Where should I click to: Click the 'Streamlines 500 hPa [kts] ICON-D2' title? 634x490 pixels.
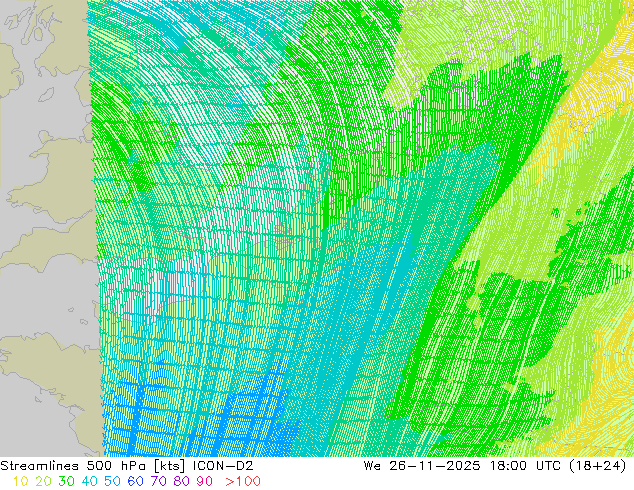[127, 466]
